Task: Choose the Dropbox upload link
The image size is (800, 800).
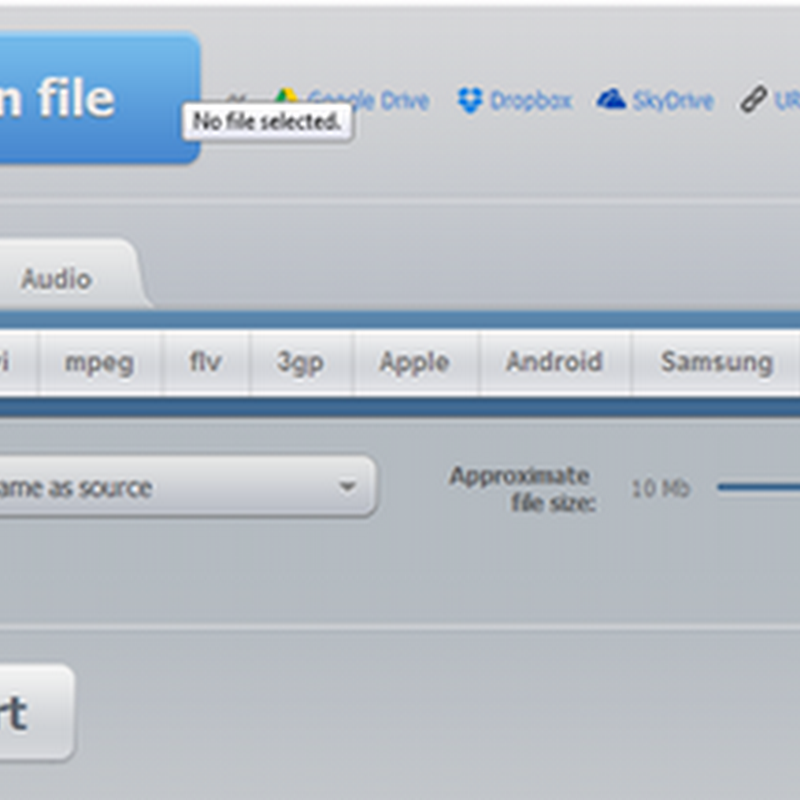Action: point(531,101)
